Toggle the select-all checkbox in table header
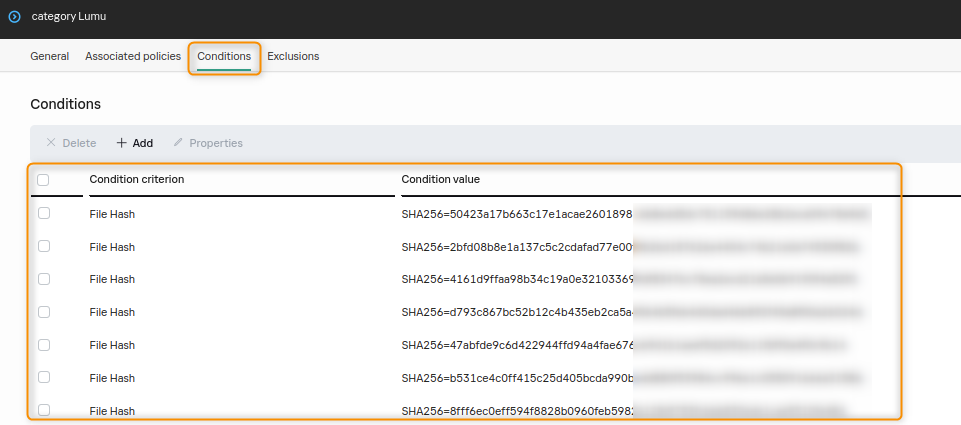 [x=43, y=180]
